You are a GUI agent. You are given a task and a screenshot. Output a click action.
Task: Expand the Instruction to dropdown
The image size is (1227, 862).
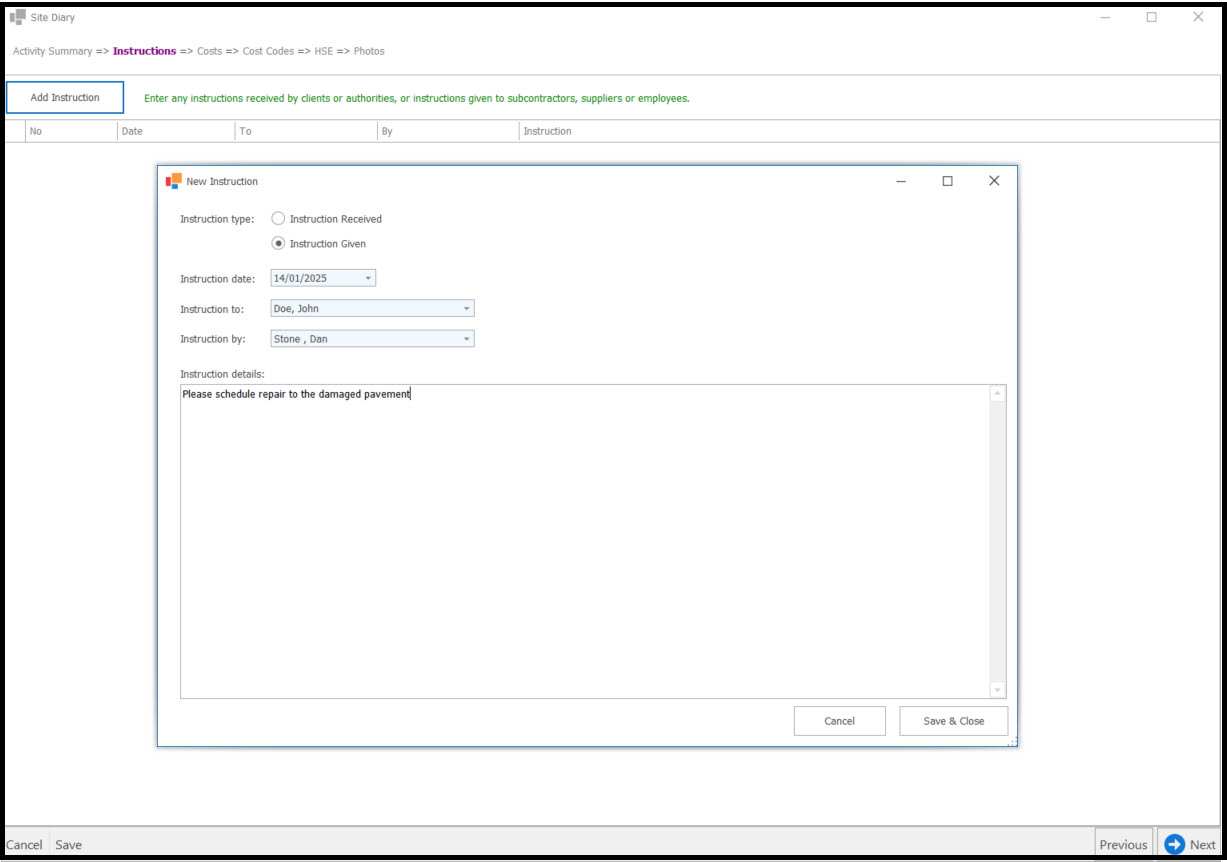(466, 309)
